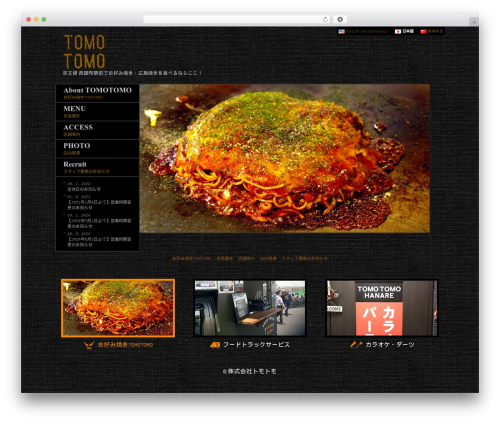500x423 pixels.
Task: Select the TOMO TOMO HANARE thumbnail image
Action: [x=382, y=308]
